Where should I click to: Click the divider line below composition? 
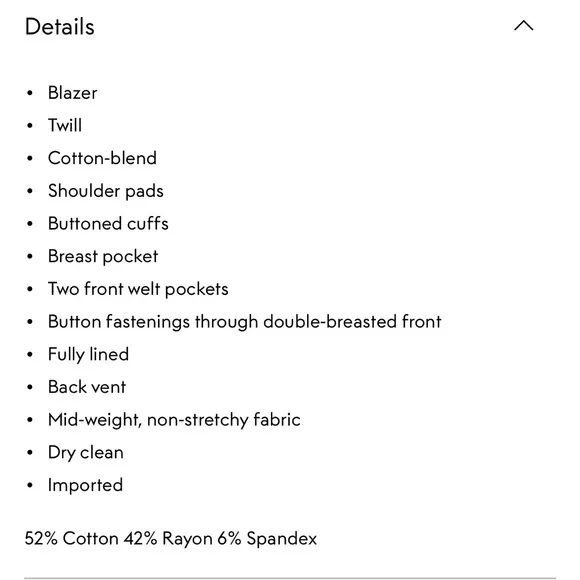pos(290,577)
